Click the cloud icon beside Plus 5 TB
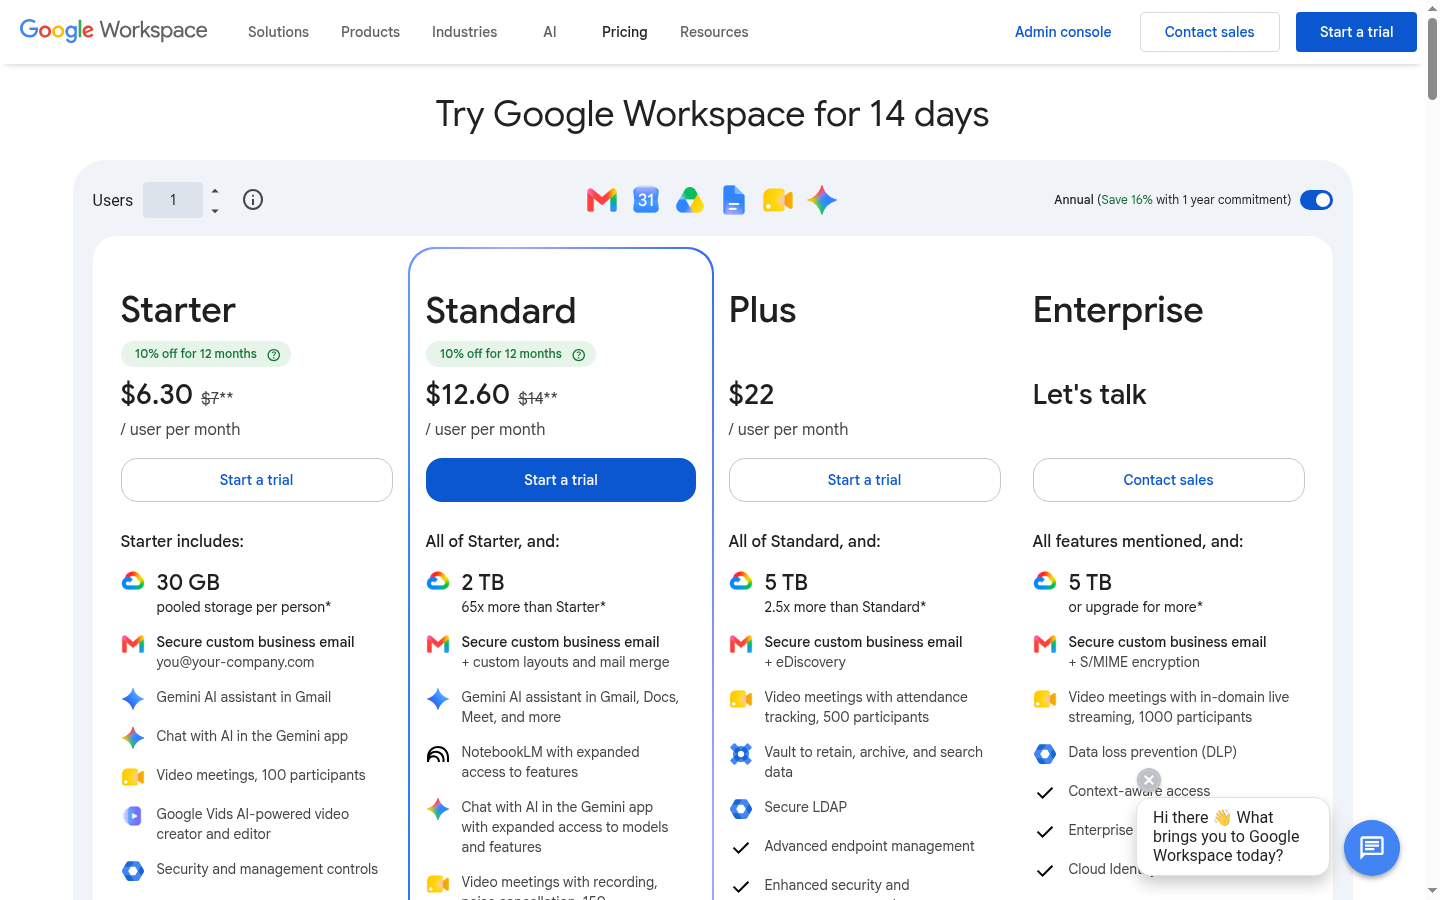The height and width of the screenshot is (900, 1440). [x=741, y=581]
